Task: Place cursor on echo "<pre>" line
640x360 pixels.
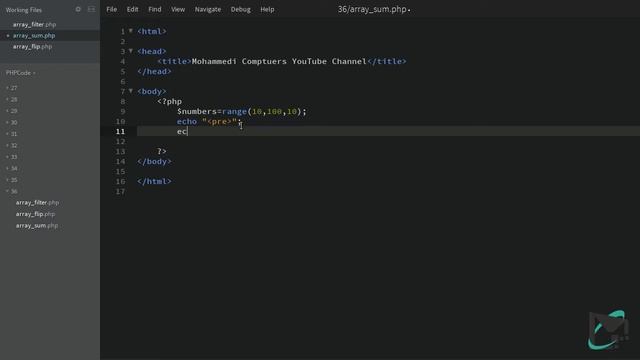Action: [209, 122]
